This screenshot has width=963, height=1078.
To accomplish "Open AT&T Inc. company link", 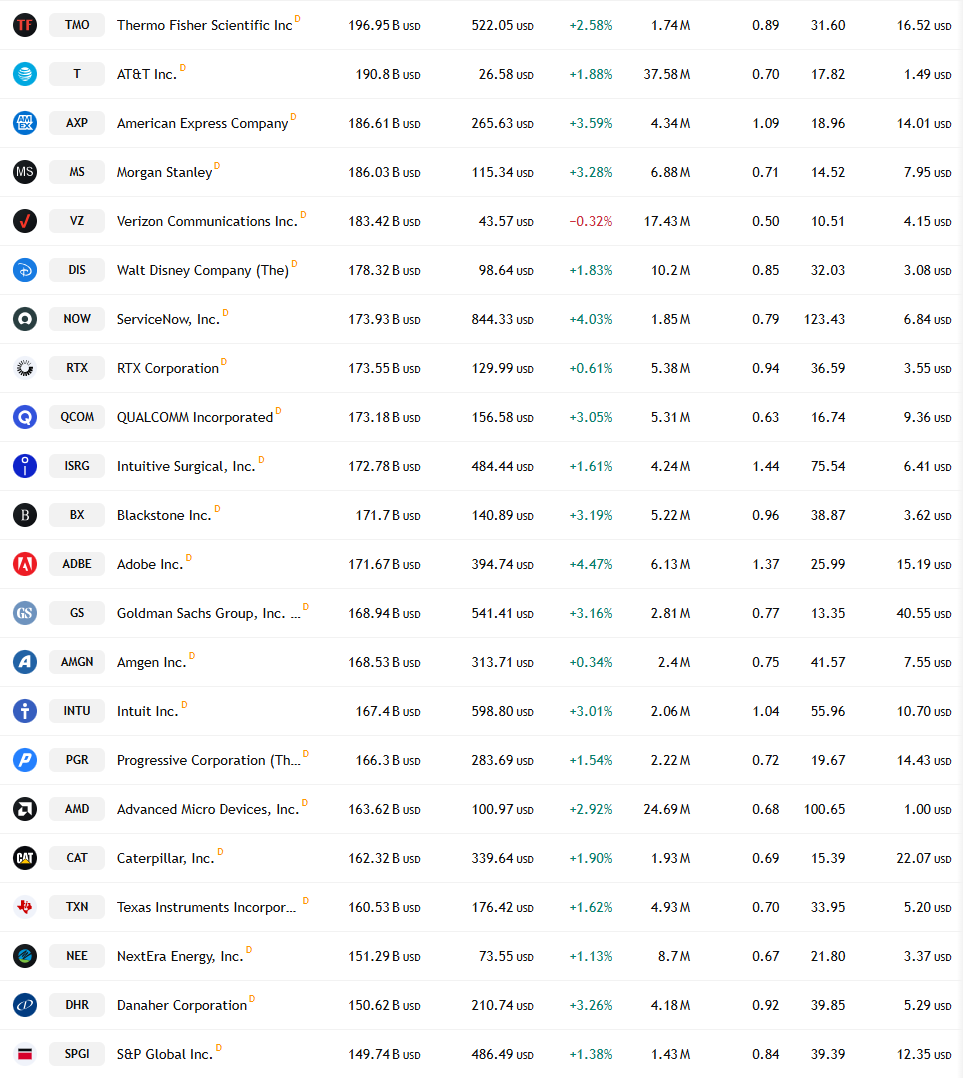I will 147,74.
